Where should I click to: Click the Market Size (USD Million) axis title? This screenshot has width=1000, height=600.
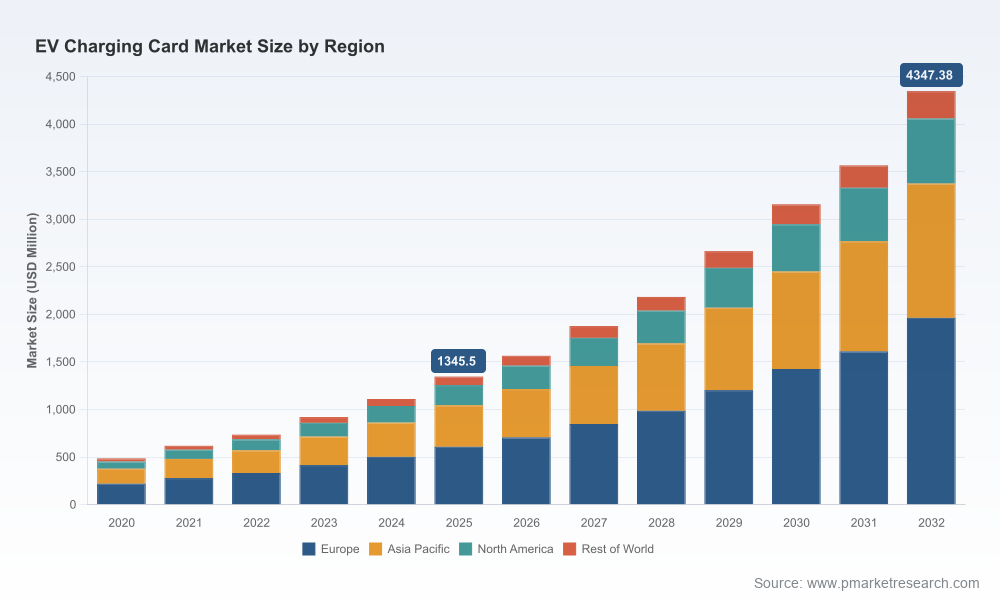point(32,290)
